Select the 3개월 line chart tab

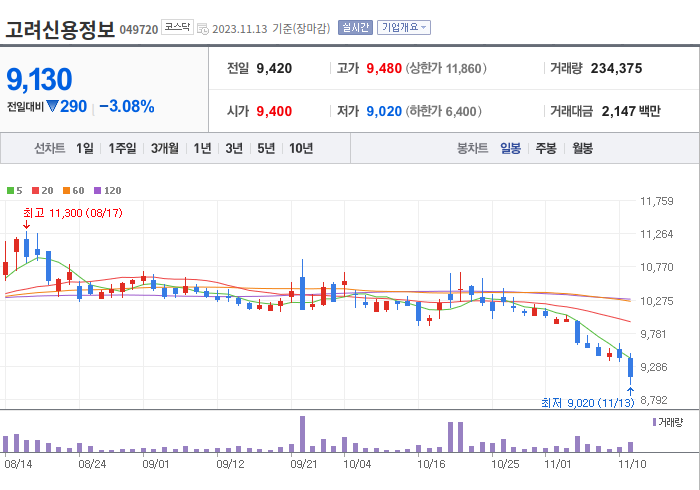165,148
